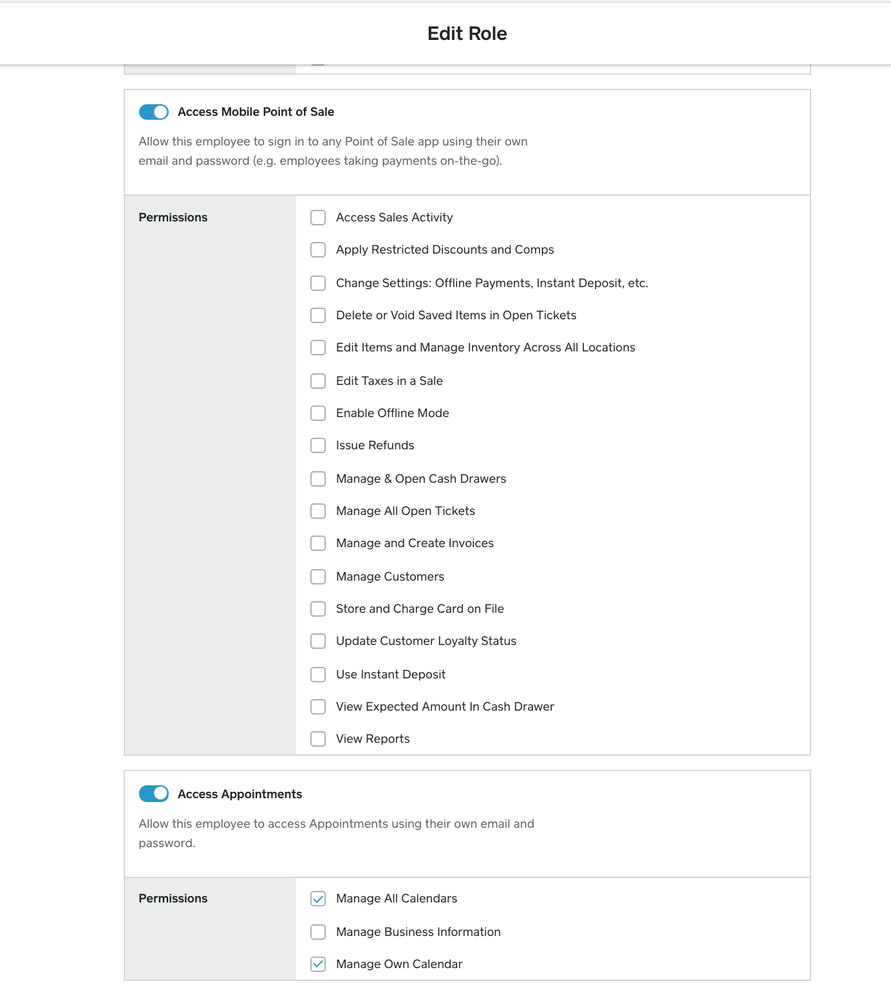This screenshot has height=999, width=891.
Task: Check Edit Taxes in a Sale
Action: [x=318, y=381]
